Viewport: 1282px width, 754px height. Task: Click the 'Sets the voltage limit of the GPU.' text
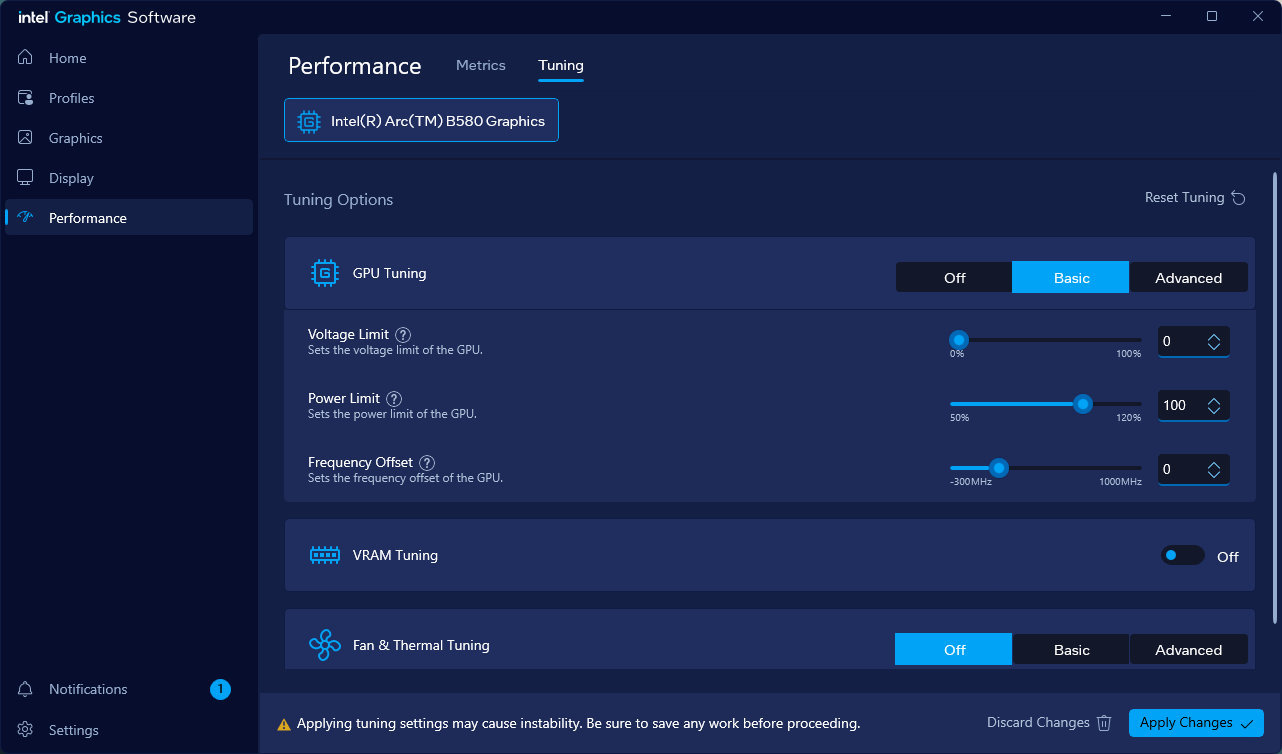(395, 351)
